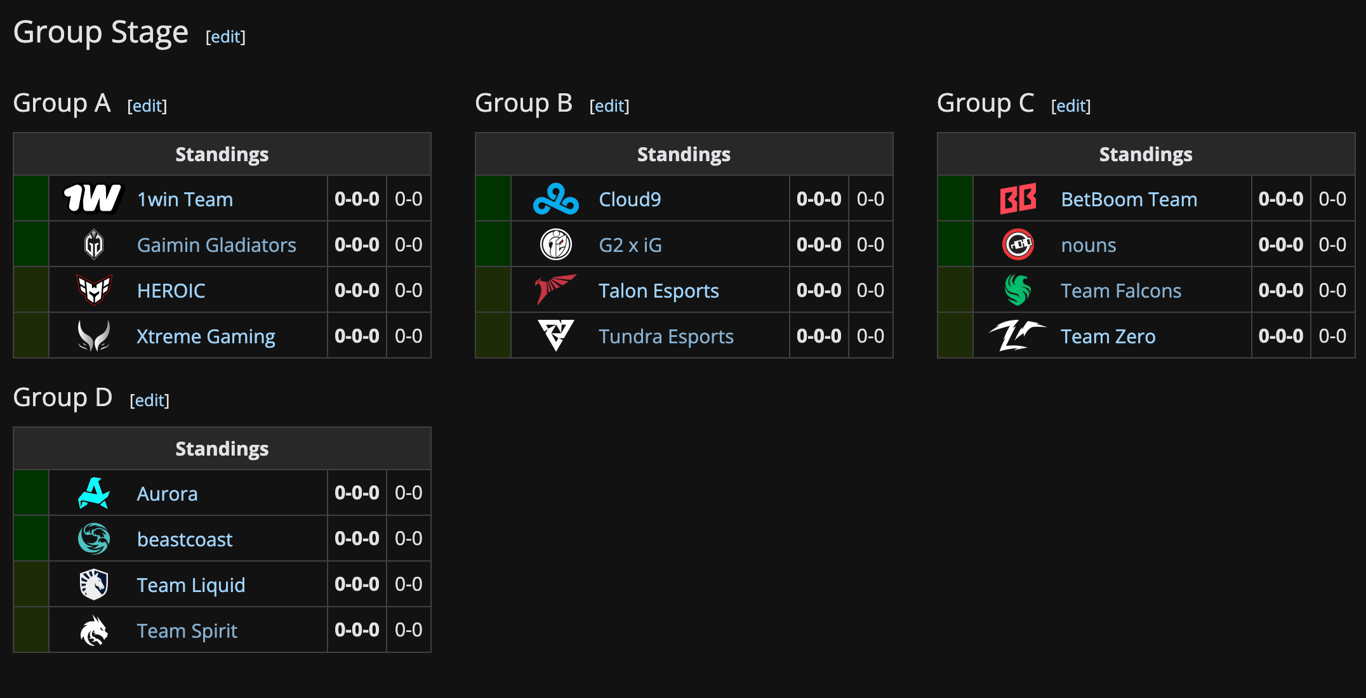The width and height of the screenshot is (1366, 698).
Task: Click the Xtreme Gaming 0-0 game score
Action: 409,336
